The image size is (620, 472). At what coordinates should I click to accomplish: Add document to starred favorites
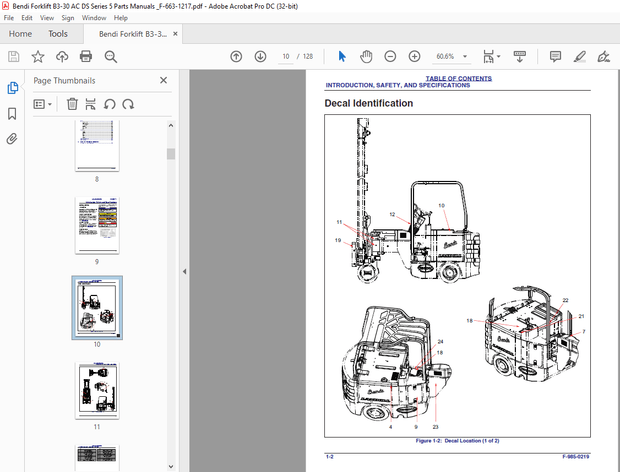click(x=38, y=57)
